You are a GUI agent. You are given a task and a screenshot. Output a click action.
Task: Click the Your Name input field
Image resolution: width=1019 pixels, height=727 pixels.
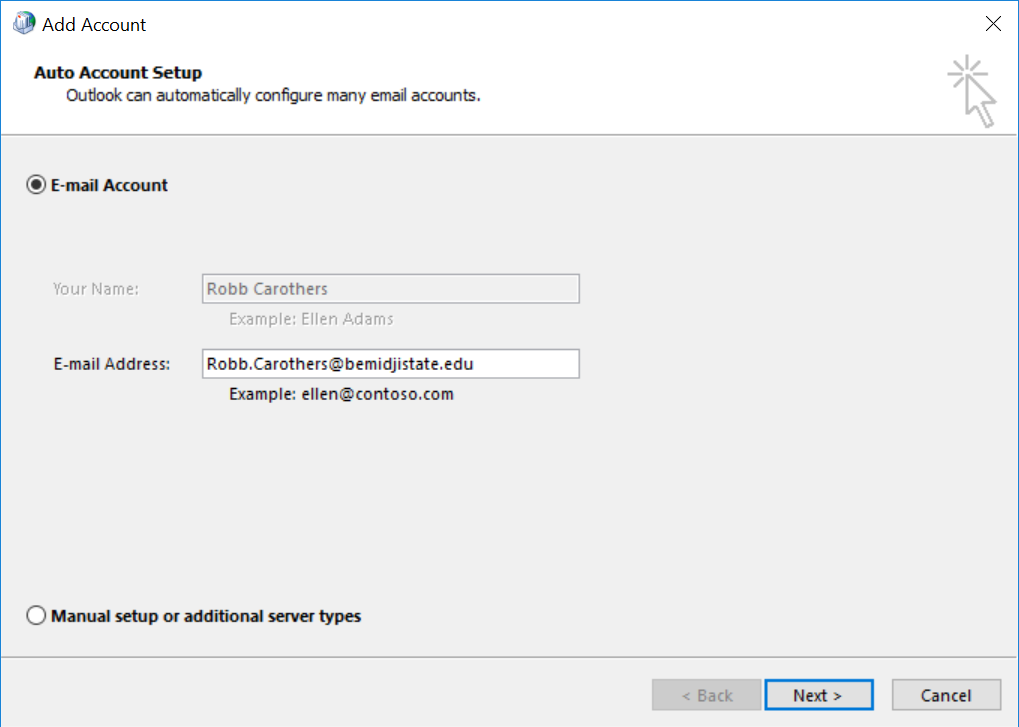point(391,288)
